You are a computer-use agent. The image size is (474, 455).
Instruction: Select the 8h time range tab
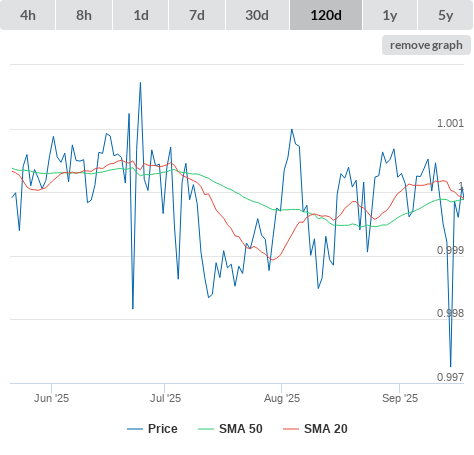(84, 15)
